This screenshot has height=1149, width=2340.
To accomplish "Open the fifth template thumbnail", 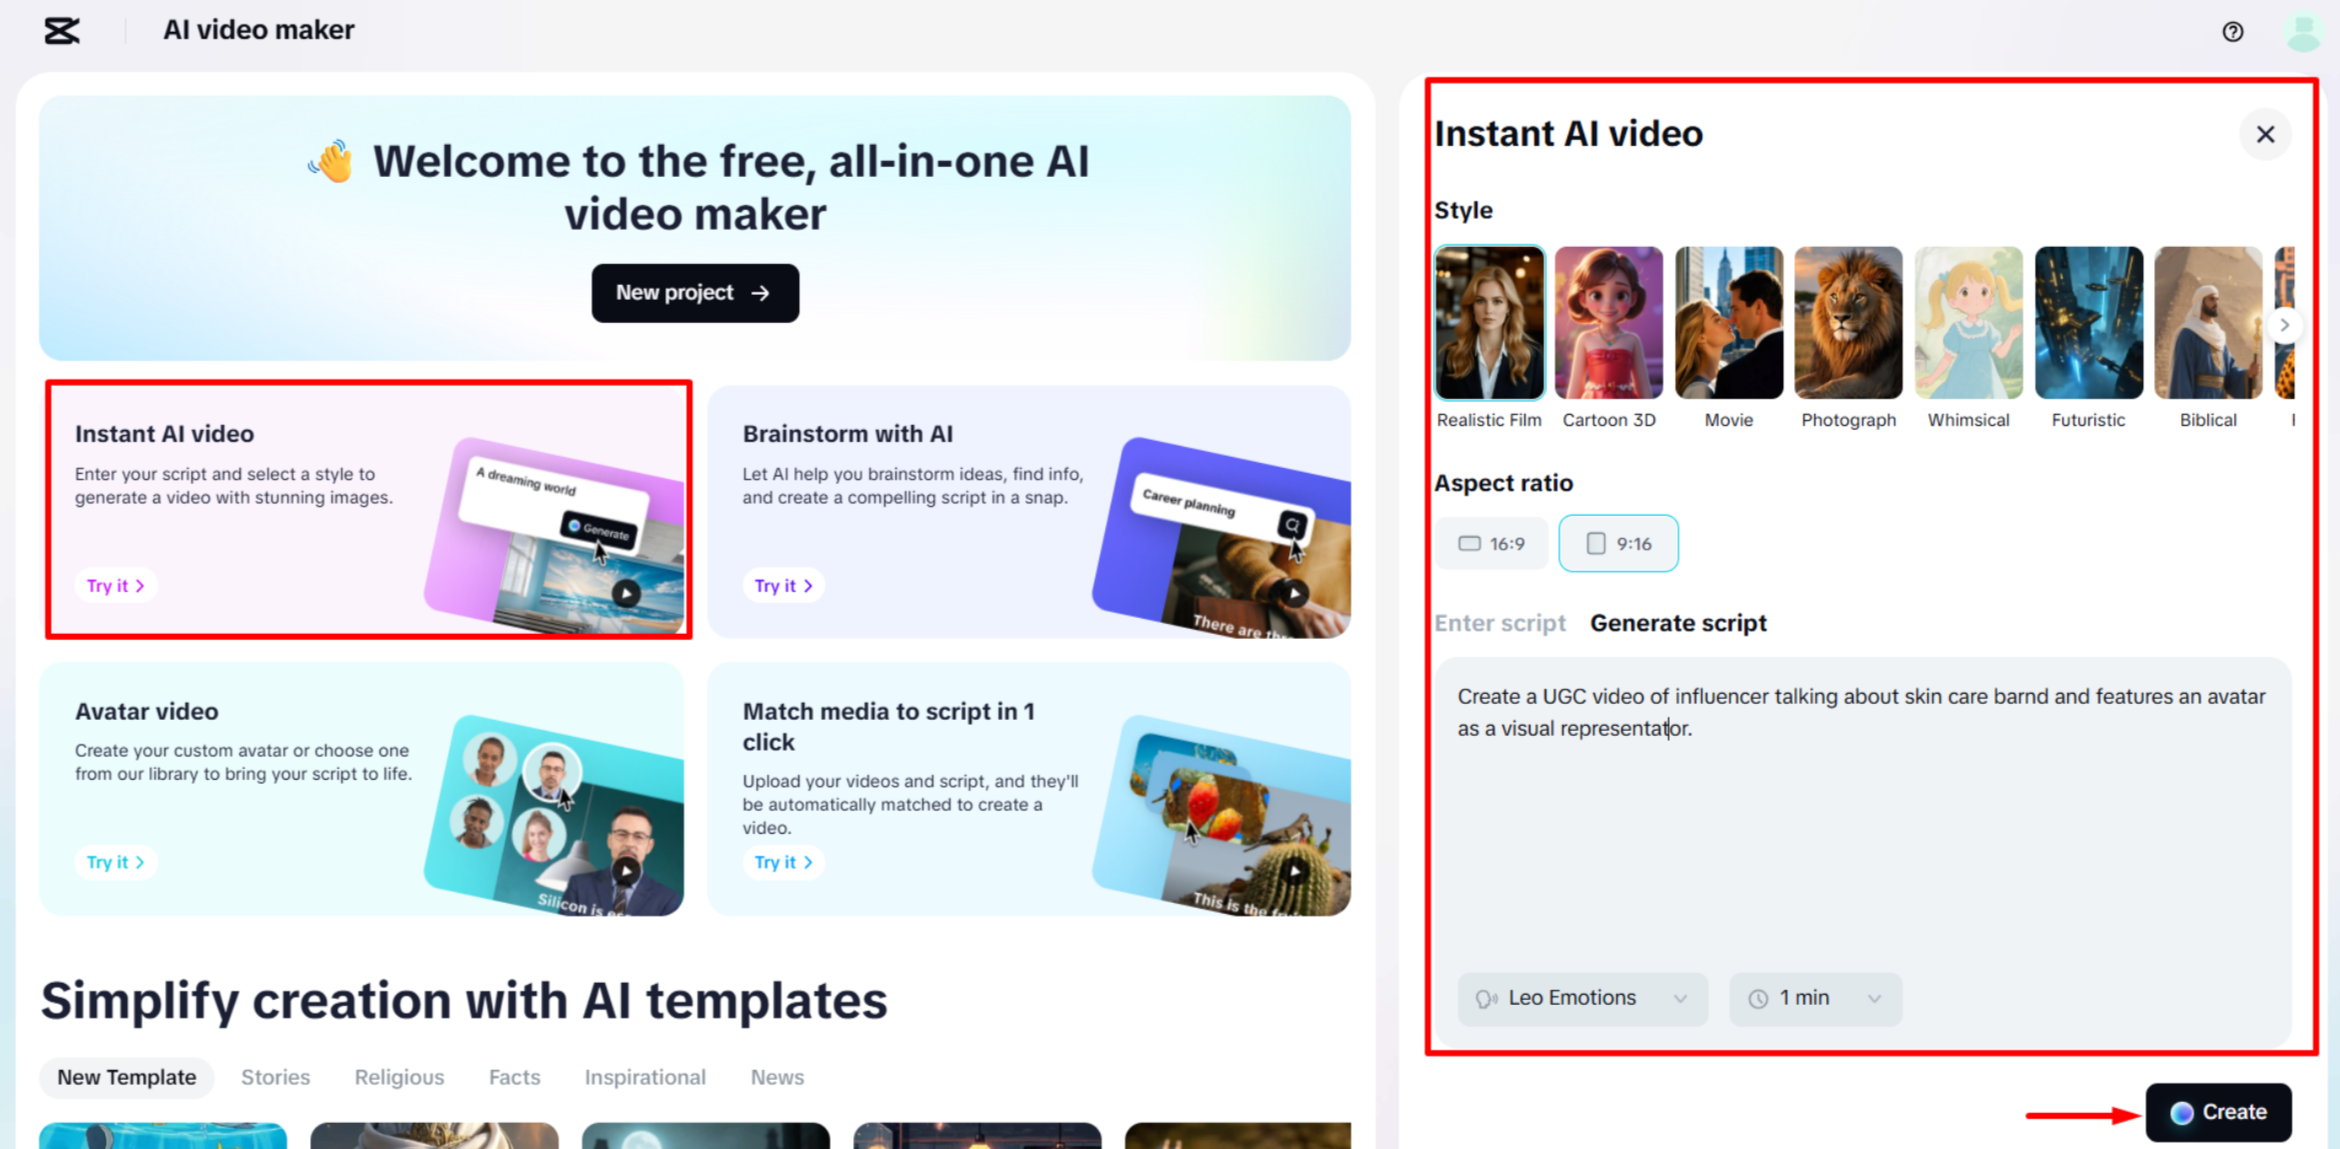I will click(1238, 1135).
